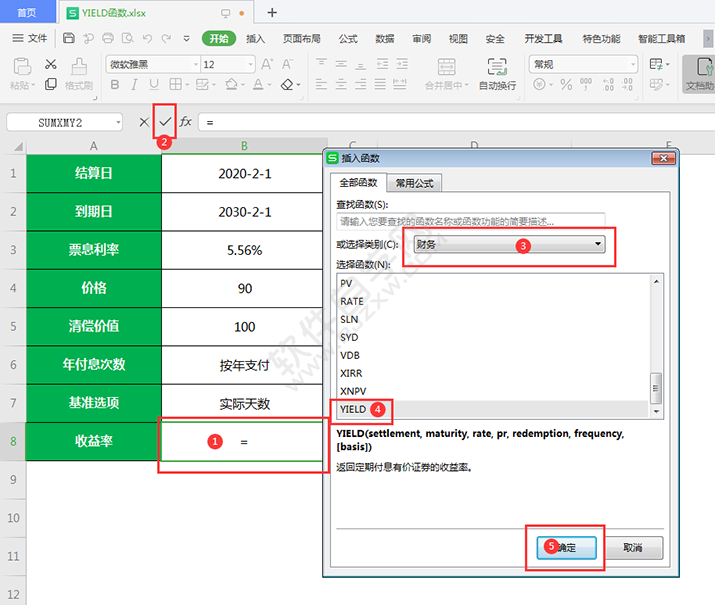Decrease font size with A- icon
Screen dimensions: 715x605
click(287, 64)
